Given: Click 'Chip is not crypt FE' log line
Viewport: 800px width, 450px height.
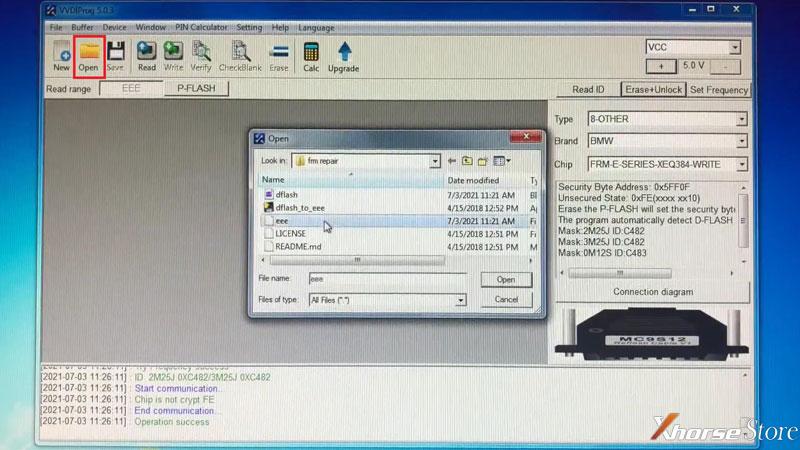Looking at the screenshot, I should [174, 399].
